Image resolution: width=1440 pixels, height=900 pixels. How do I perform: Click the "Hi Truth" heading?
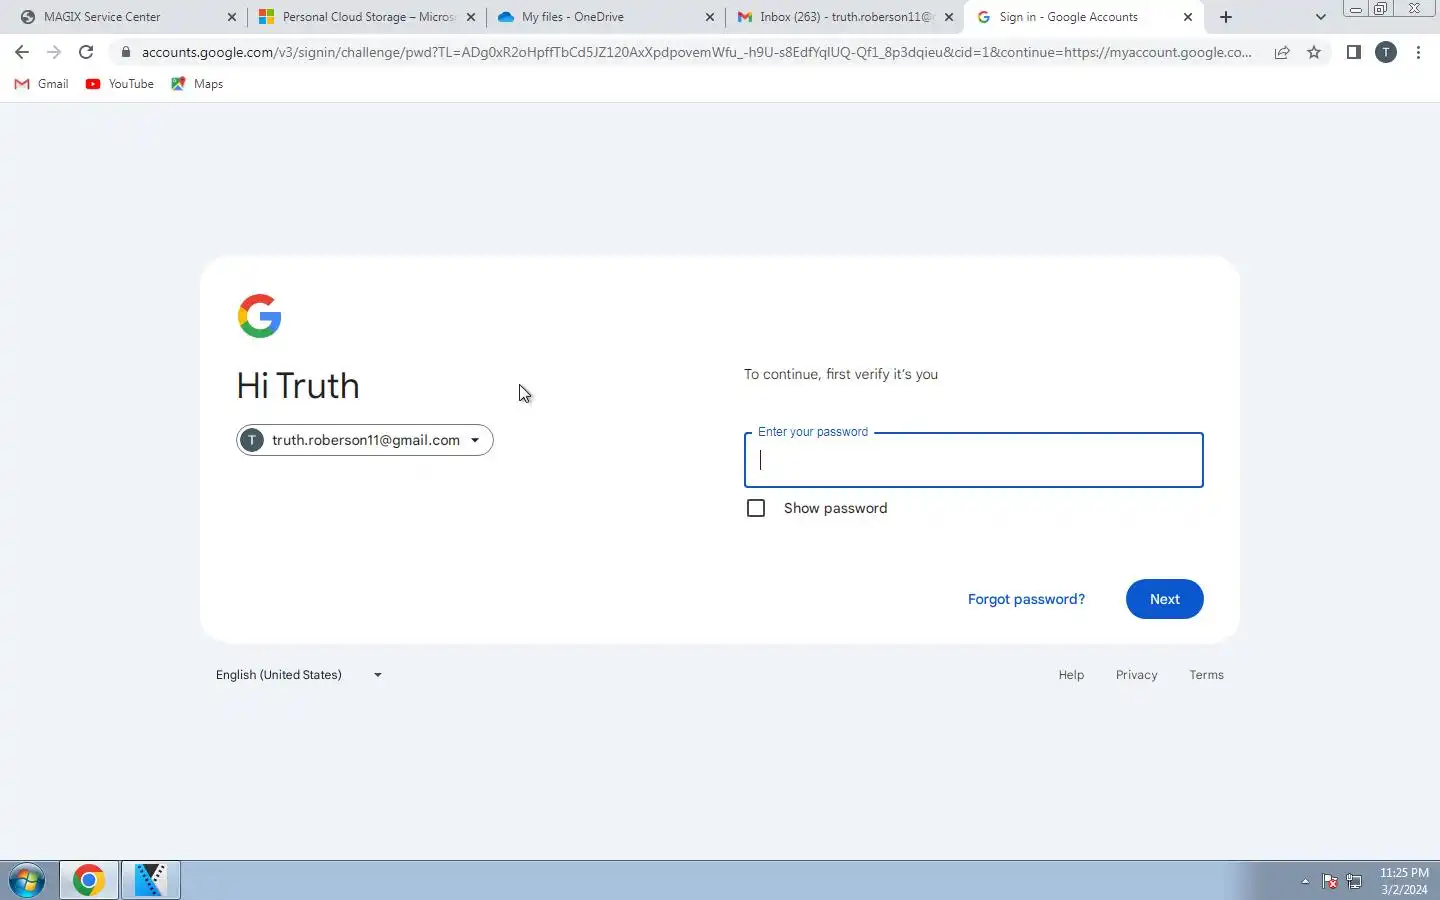[x=298, y=386]
